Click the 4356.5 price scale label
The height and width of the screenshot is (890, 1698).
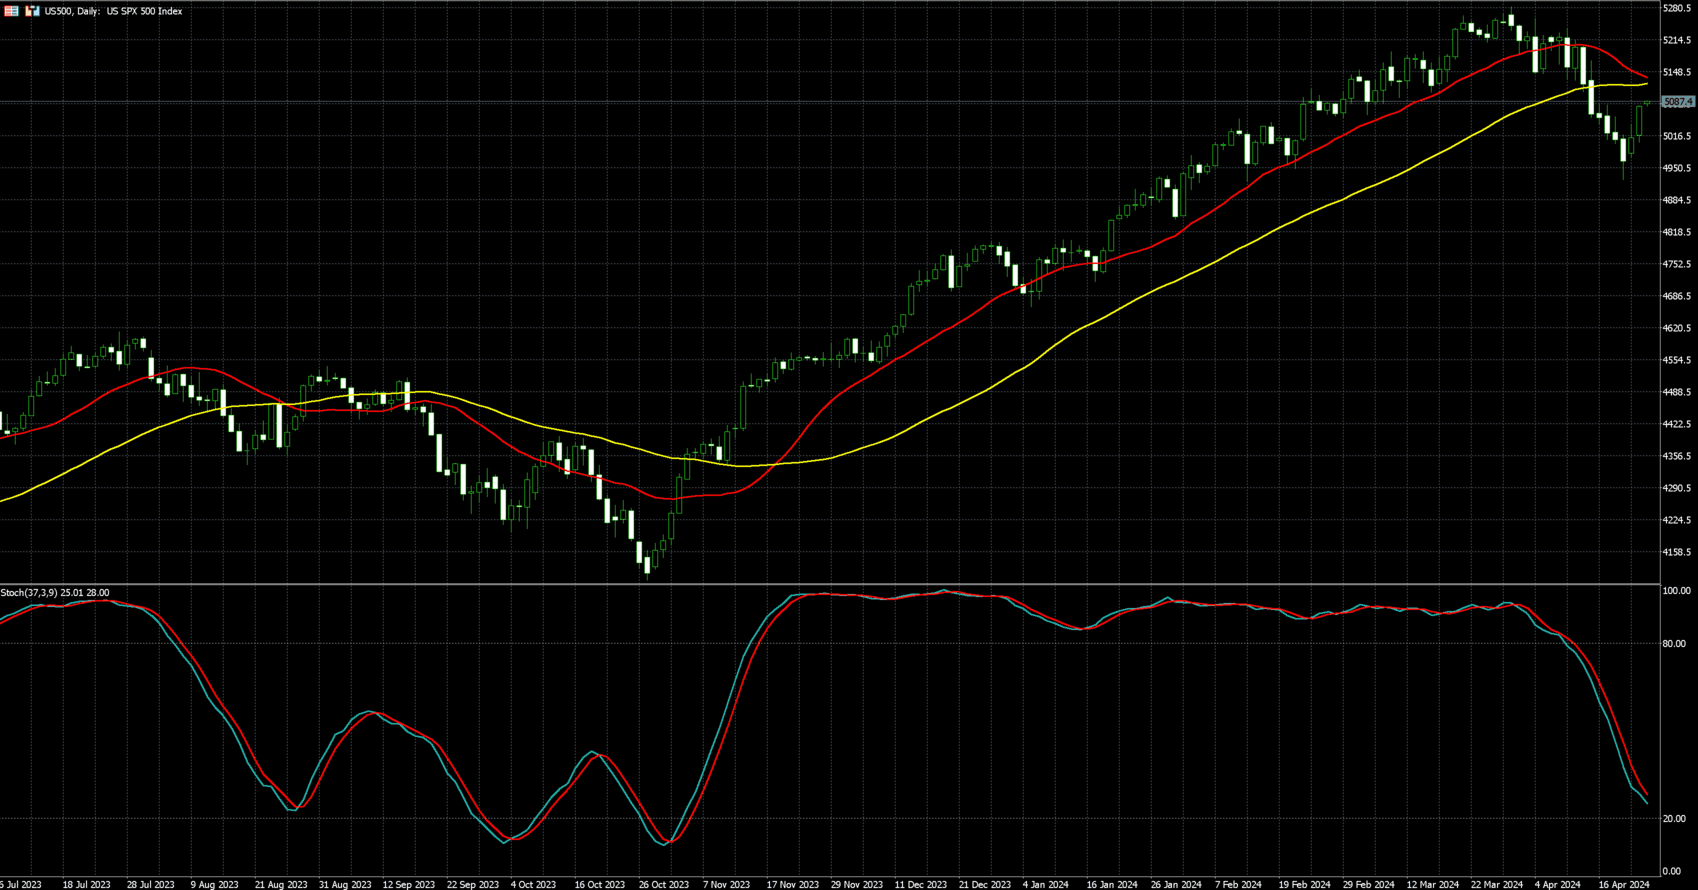pos(1677,456)
